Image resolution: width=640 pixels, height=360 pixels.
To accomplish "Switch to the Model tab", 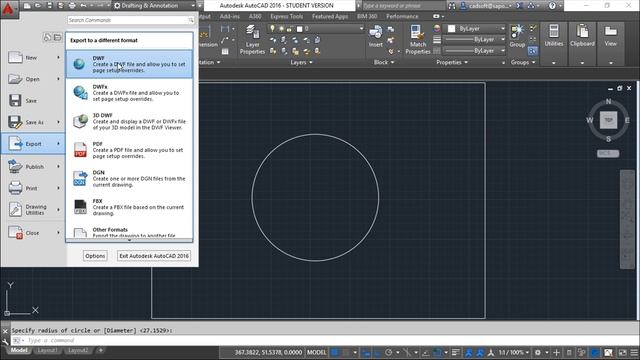I will pyautogui.click(x=19, y=350).
